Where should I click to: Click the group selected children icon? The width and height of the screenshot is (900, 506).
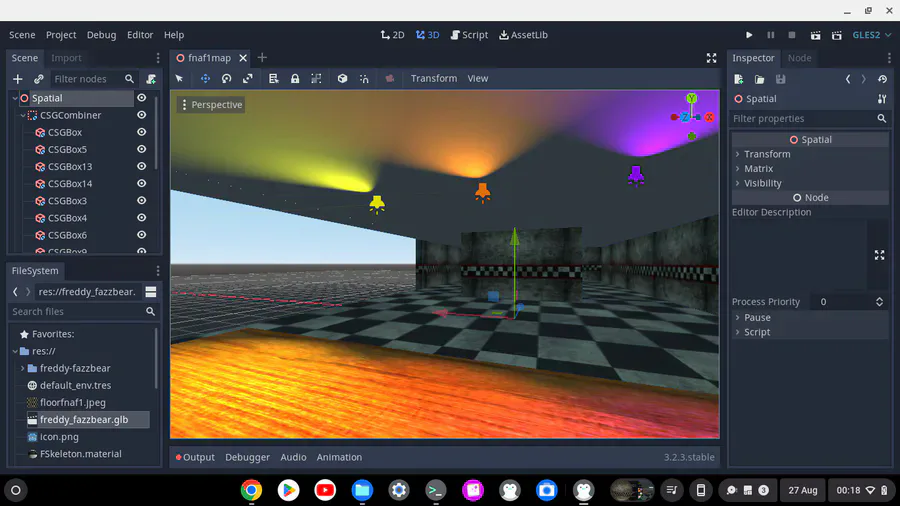(x=316, y=79)
